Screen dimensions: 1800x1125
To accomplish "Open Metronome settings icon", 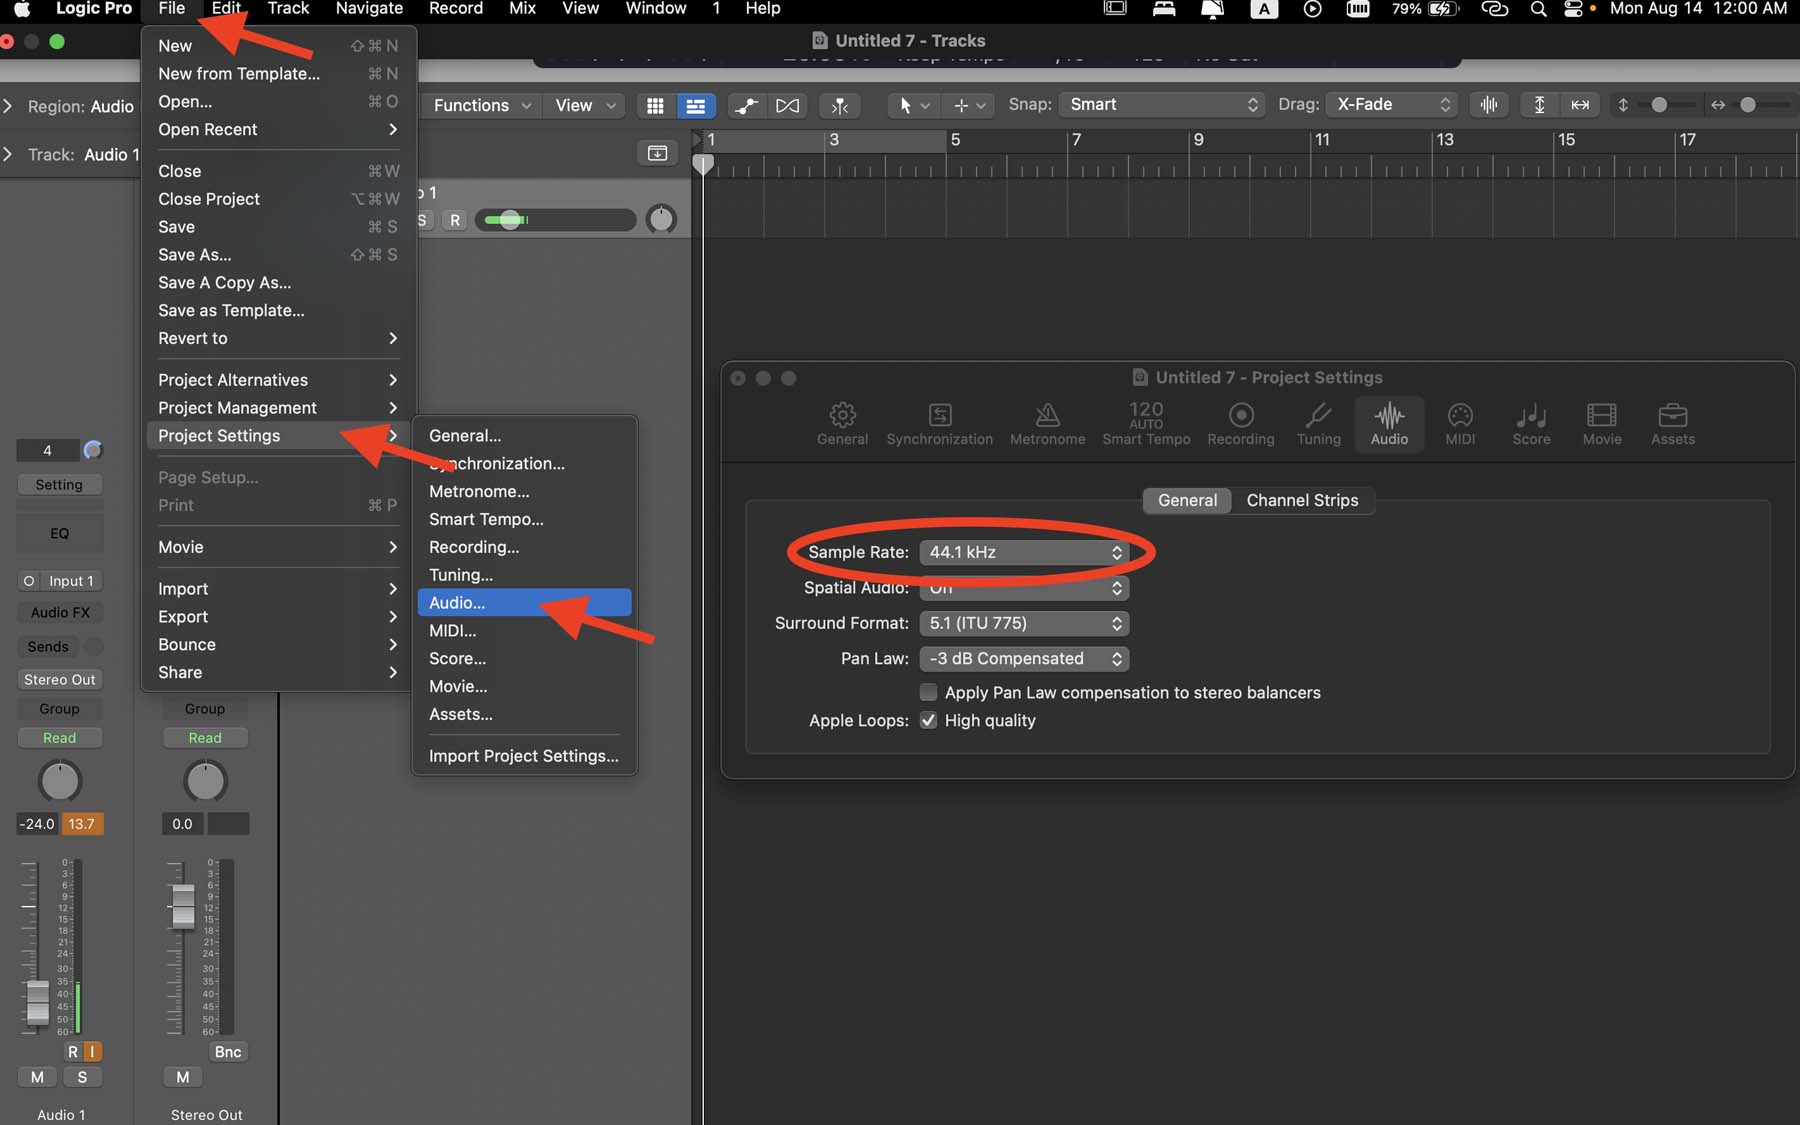I will tap(1047, 424).
